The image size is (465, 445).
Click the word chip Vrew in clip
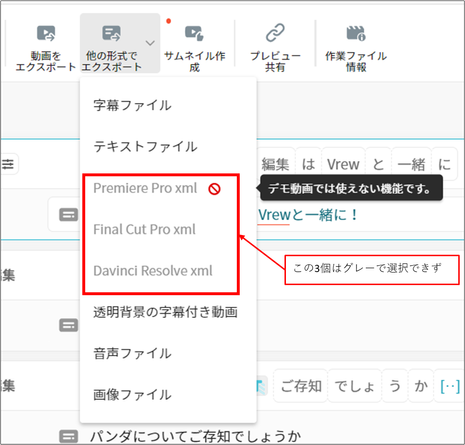[x=343, y=164]
